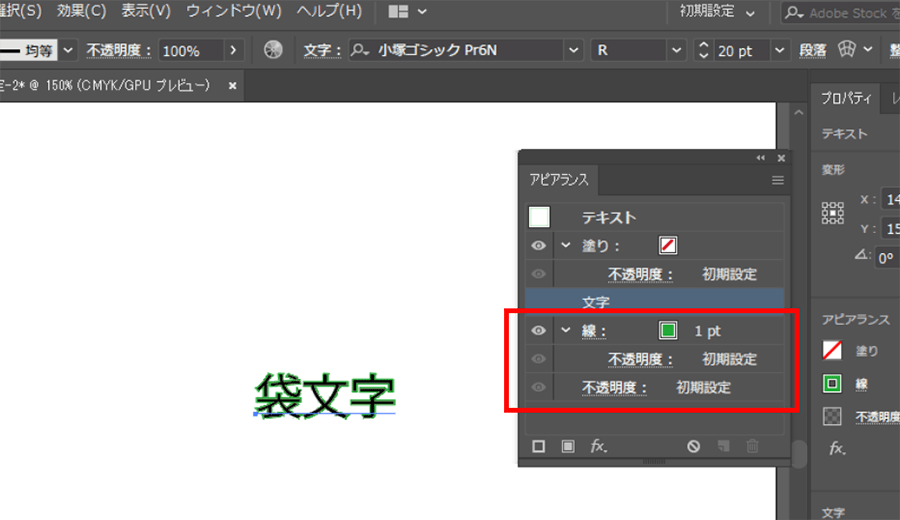This screenshot has width=900, height=520.
Task: Click the 100% opacity input field
Action: (x=190, y=51)
